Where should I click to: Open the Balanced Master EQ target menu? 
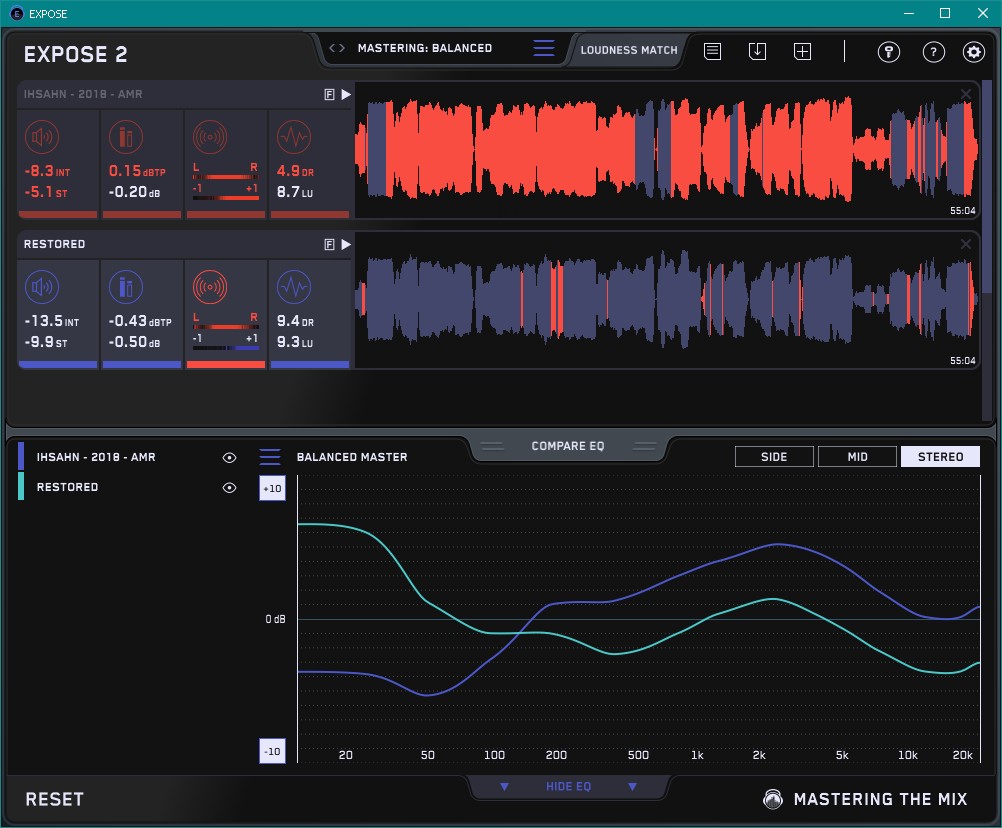[x=270, y=457]
